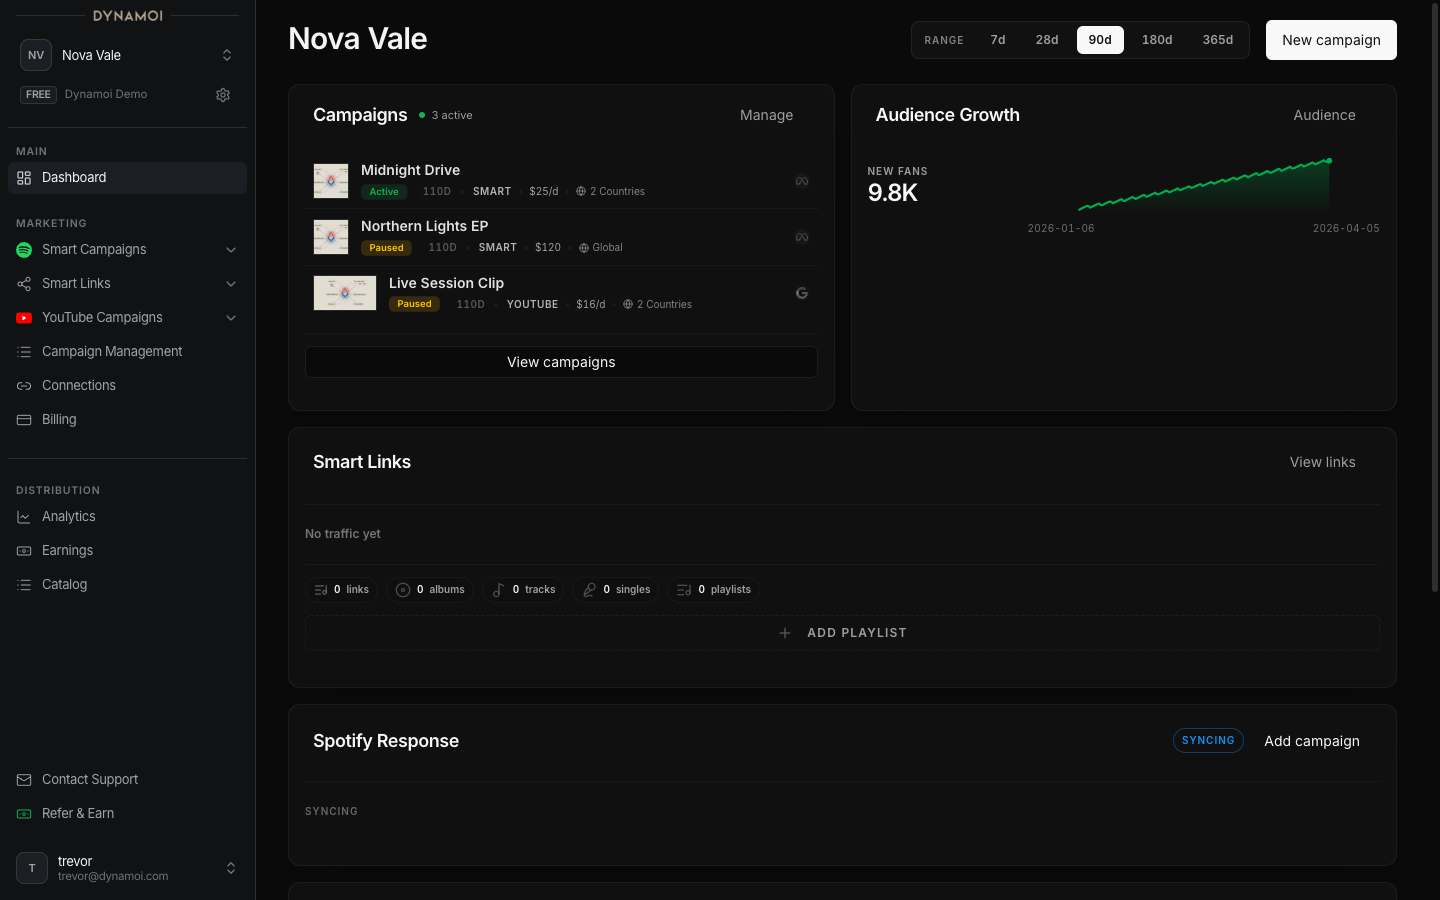The image size is (1440, 900).
Task: Click the Contact Support envelope icon
Action: tap(24, 780)
